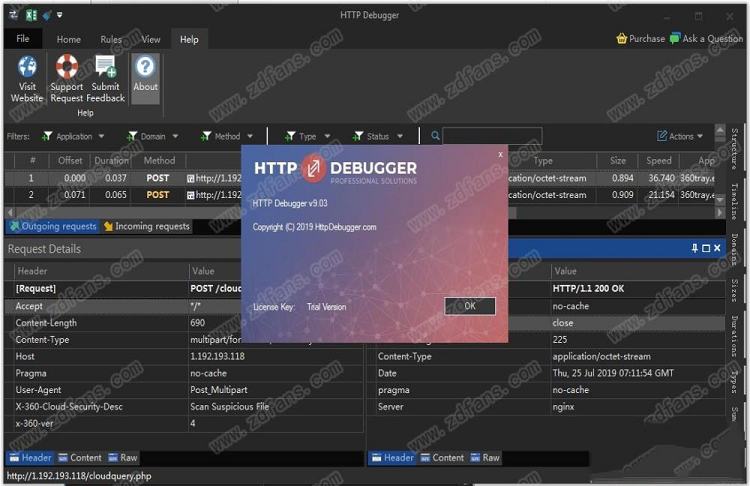Screen dimensions: 750x486
Task: Click the arrows icon at title bar left
Action: pos(13,15)
